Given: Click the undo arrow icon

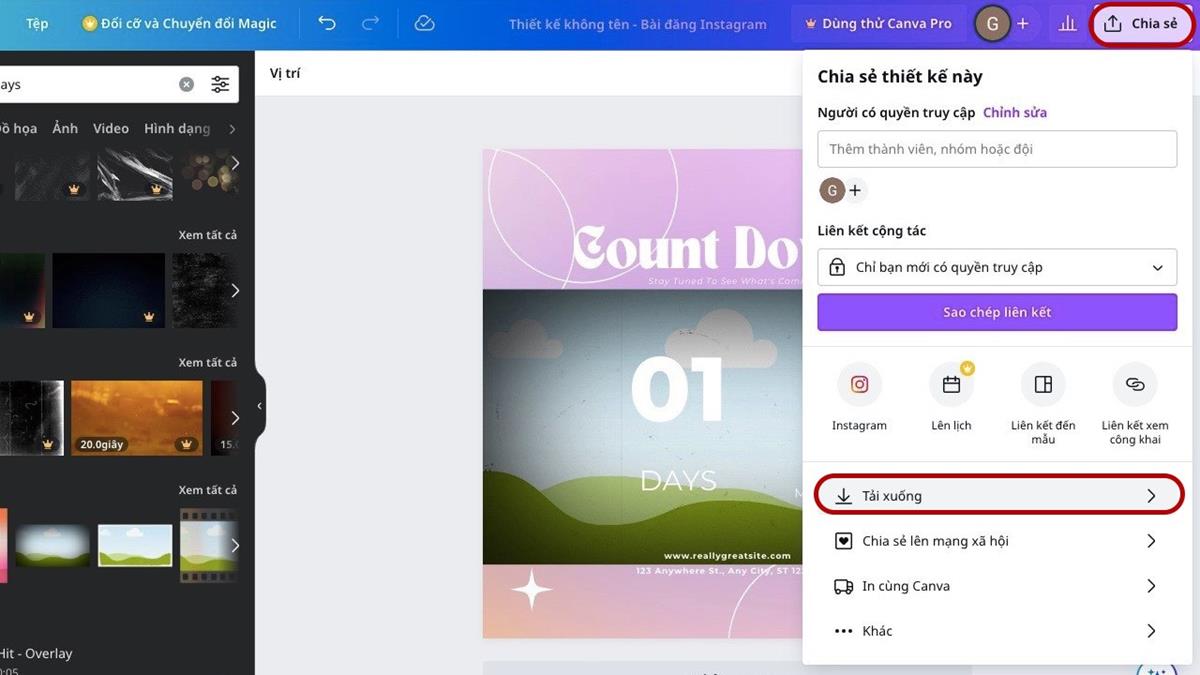Looking at the screenshot, I should coord(326,23).
